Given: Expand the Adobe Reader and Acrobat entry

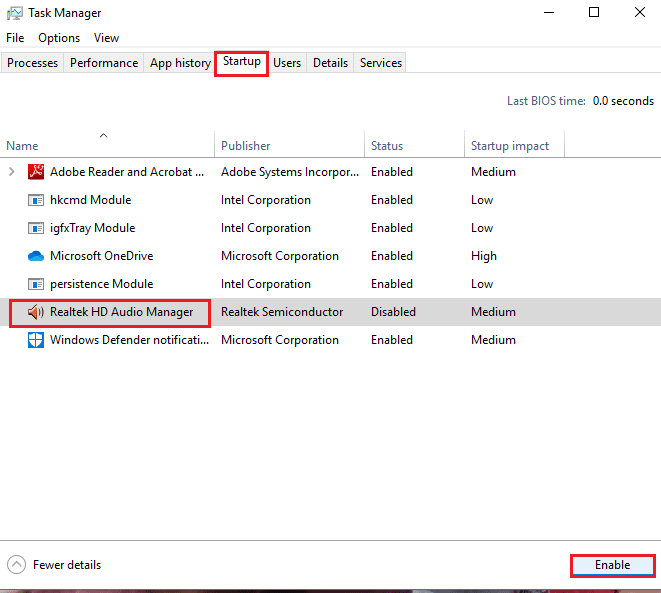Looking at the screenshot, I should click(x=12, y=172).
